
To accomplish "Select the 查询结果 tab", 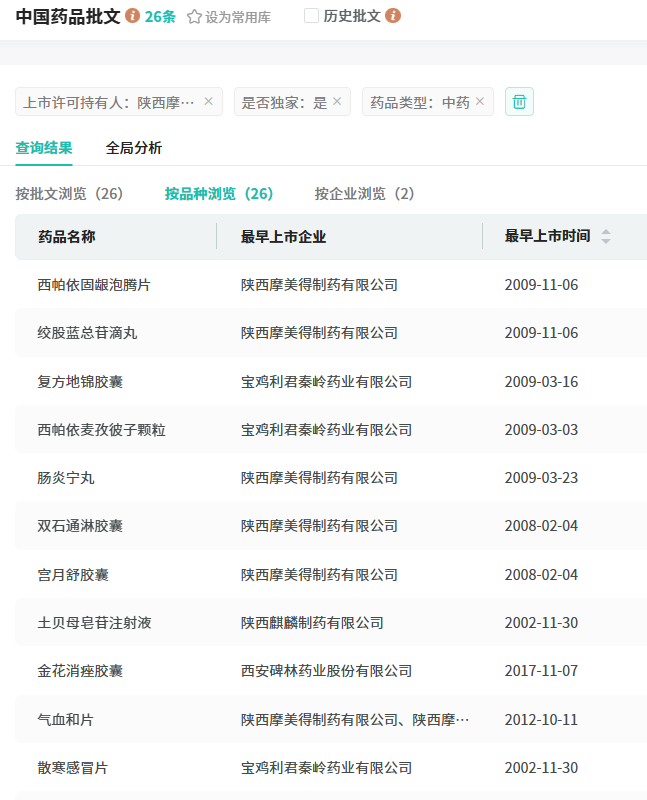I will [44, 148].
